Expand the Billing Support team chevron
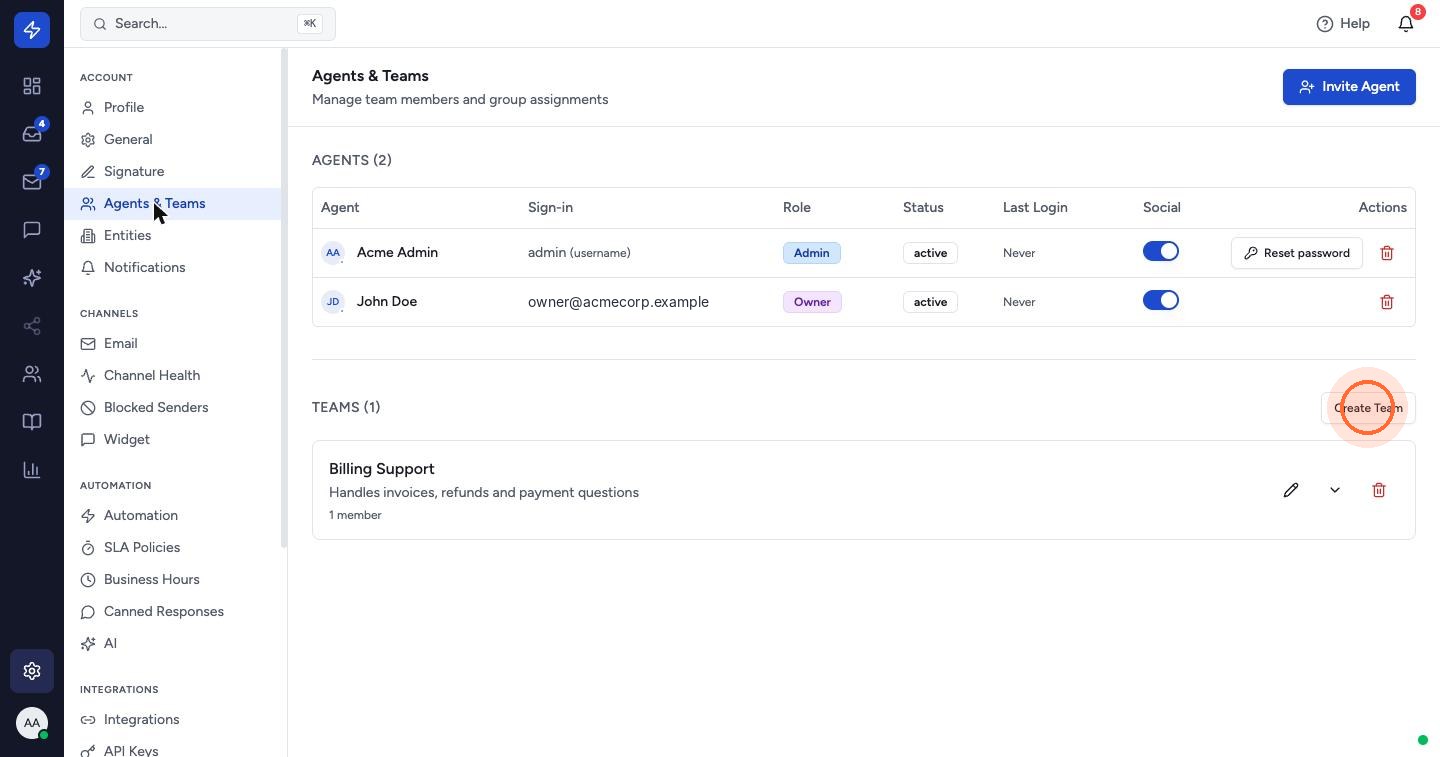Image resolution: width=1440 pixels, height=757 pixels. 1335,490
